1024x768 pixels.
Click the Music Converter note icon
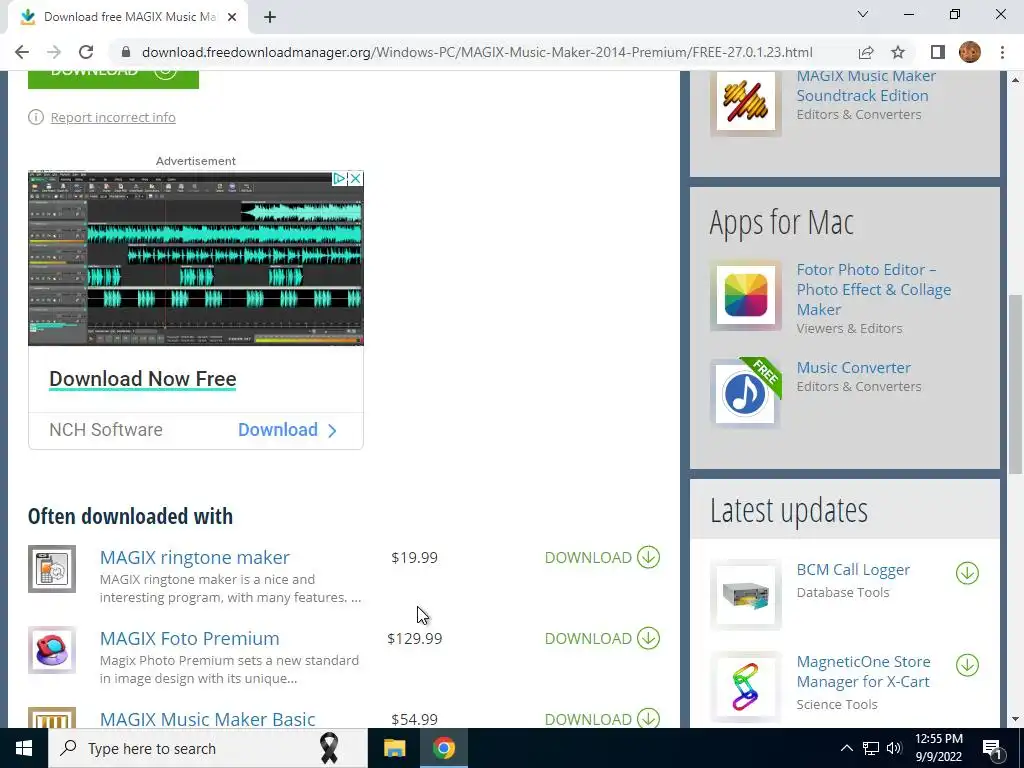click(x=746, y=393)
